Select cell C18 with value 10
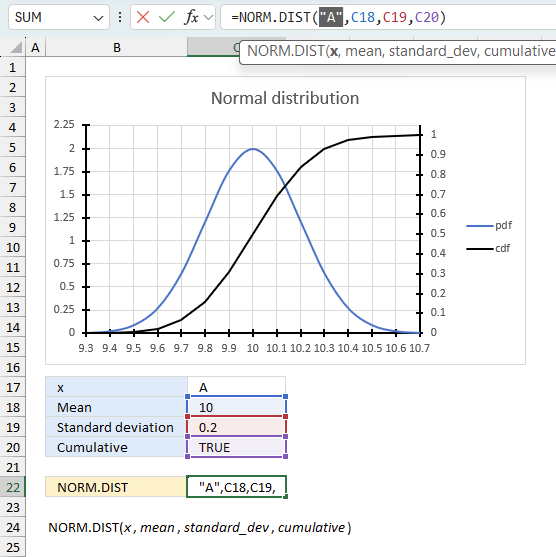Screen dimensions: 556x557 tap(236, 407)
